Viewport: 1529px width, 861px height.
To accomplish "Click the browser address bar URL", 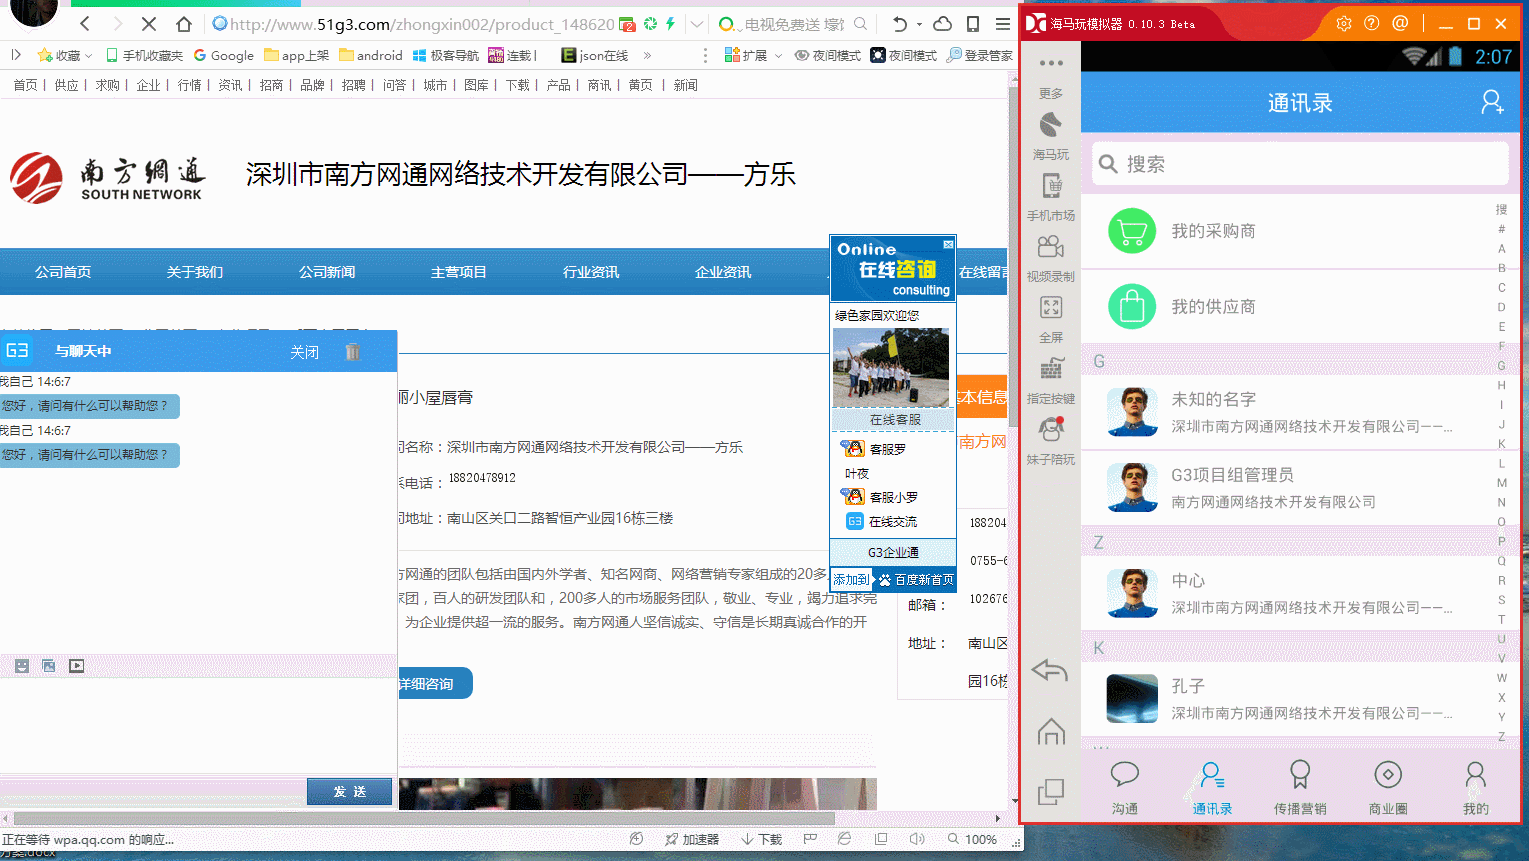I will tap(421, 24).
